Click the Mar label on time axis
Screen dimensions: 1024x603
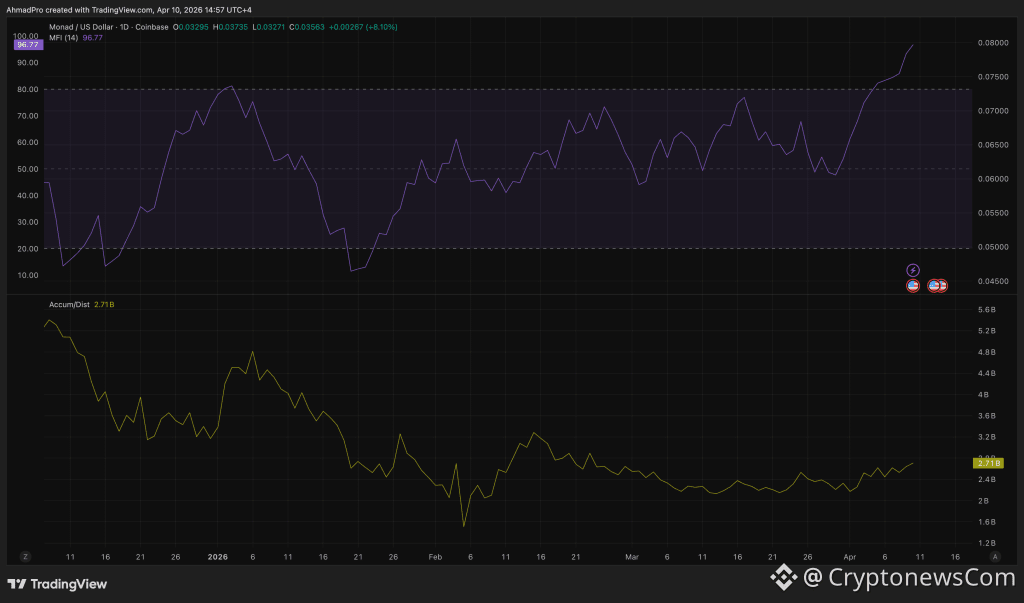click(x=632, y=557)
